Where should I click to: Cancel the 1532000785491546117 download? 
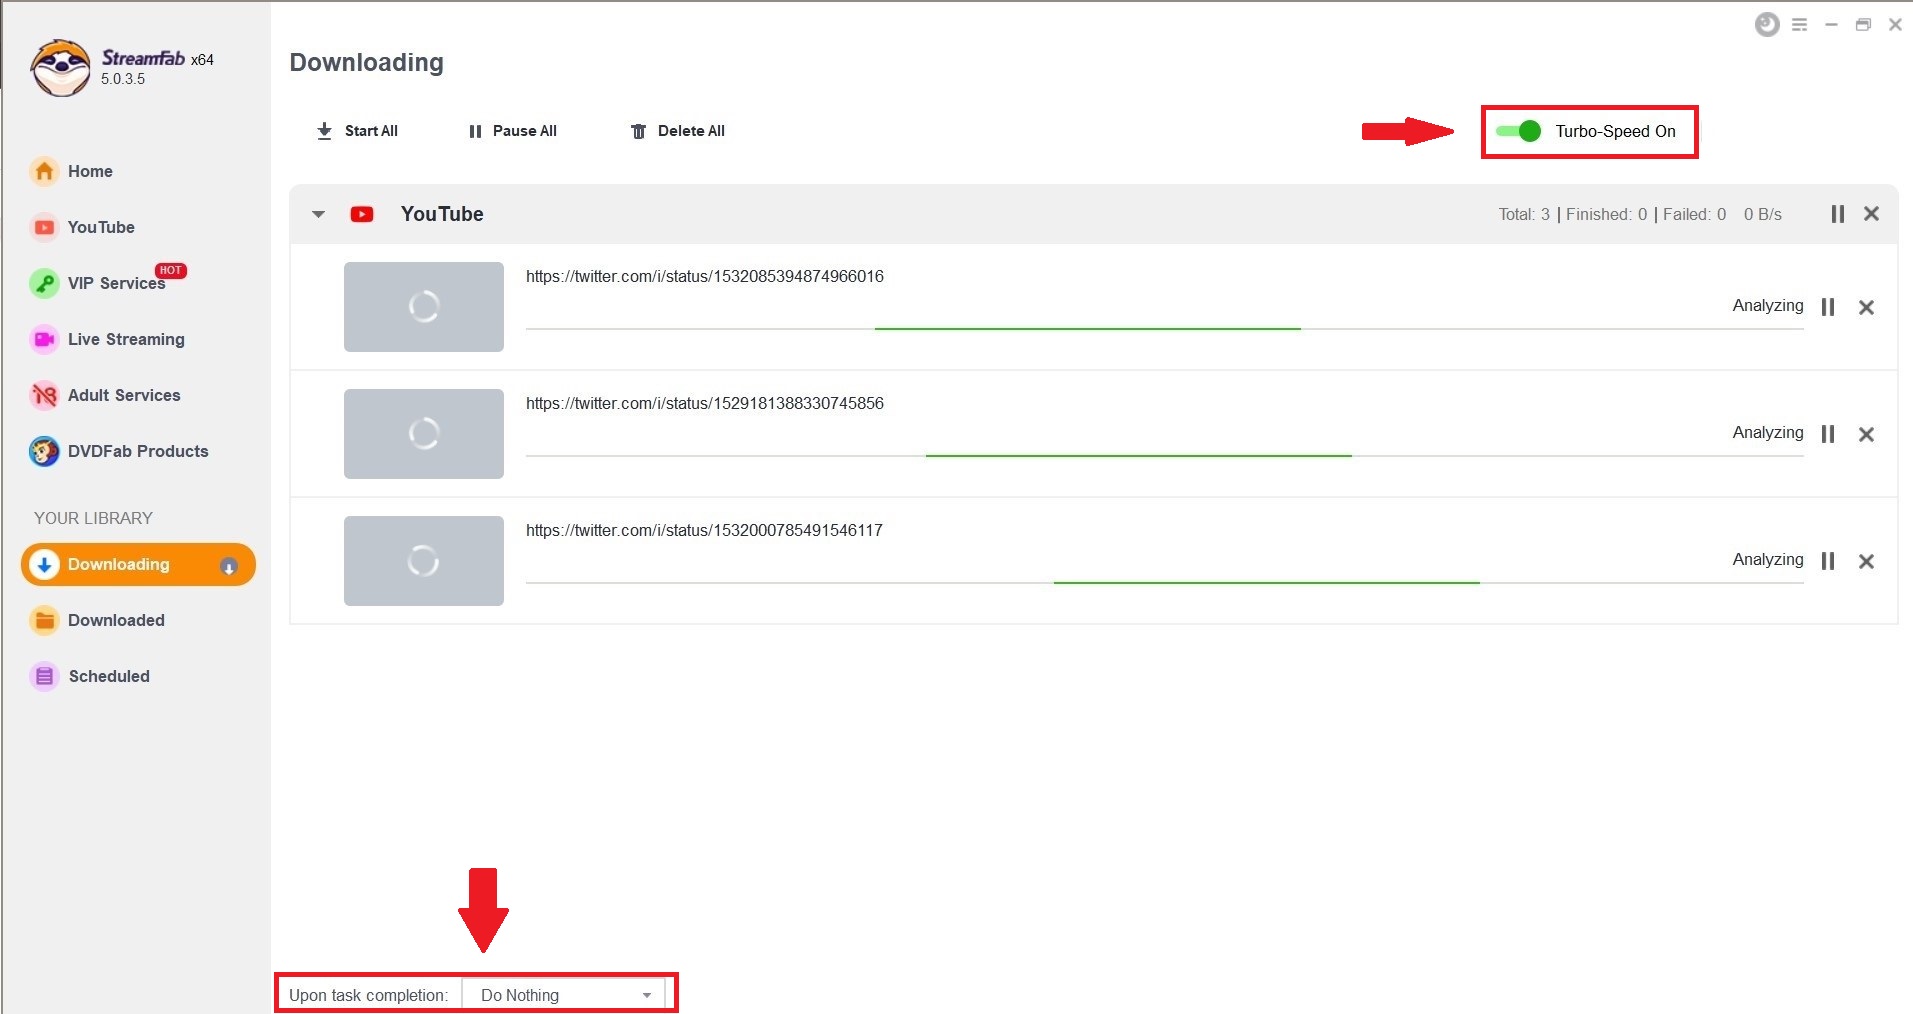coord(1866,561)
